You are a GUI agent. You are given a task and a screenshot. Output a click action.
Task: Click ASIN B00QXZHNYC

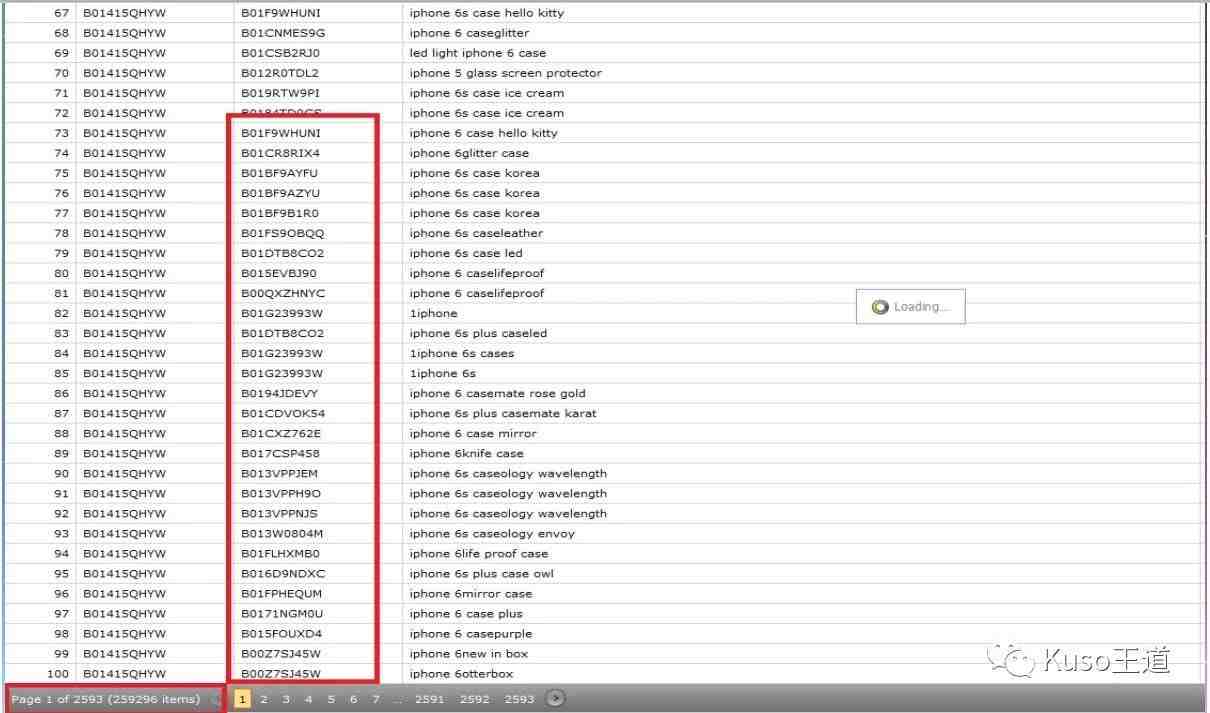pos(283,293)
